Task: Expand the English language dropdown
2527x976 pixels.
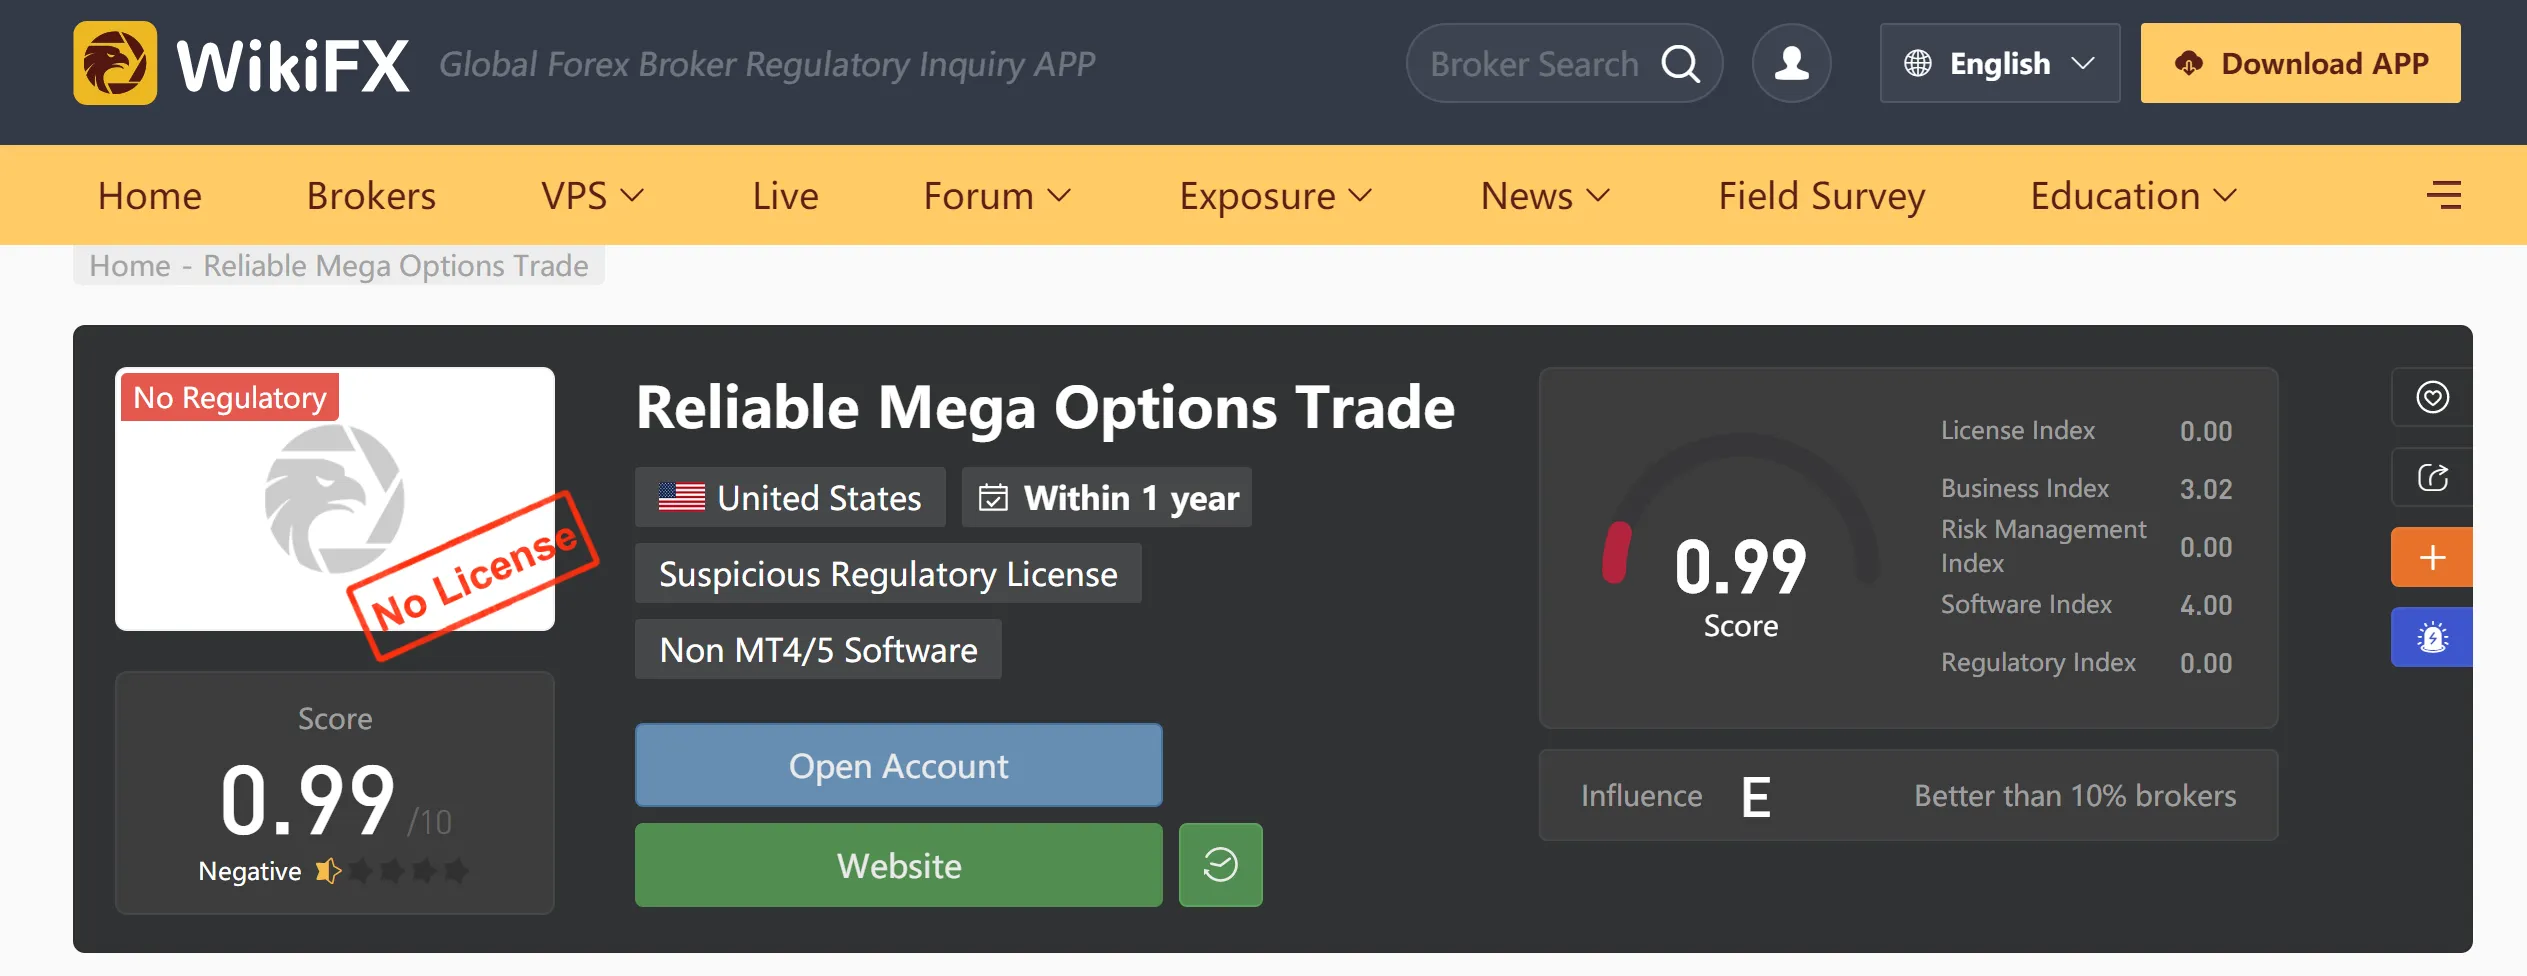Action: pos(2000,63)
